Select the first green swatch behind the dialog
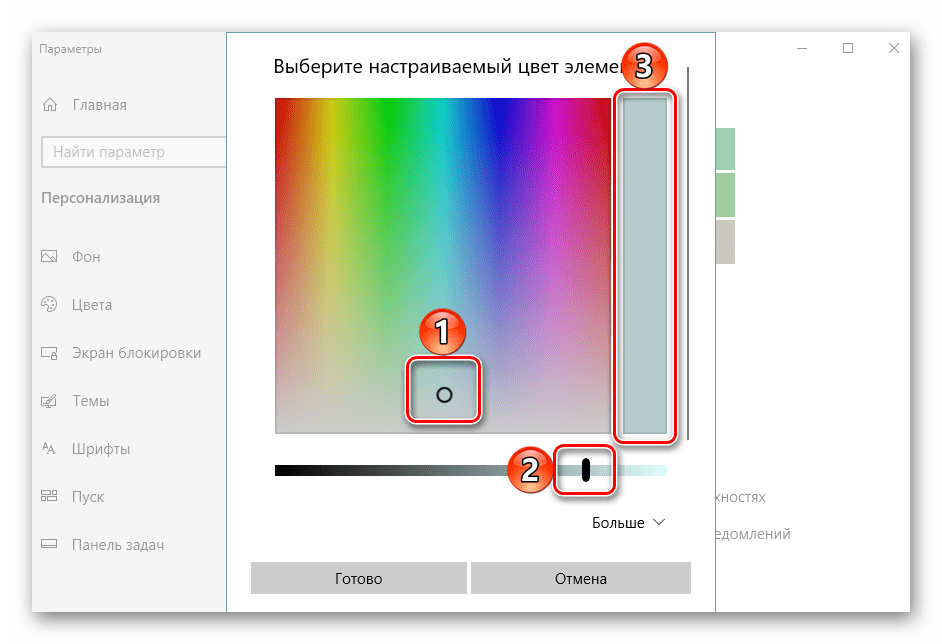The height and width of the screenshot is (644, 942). 726,149
